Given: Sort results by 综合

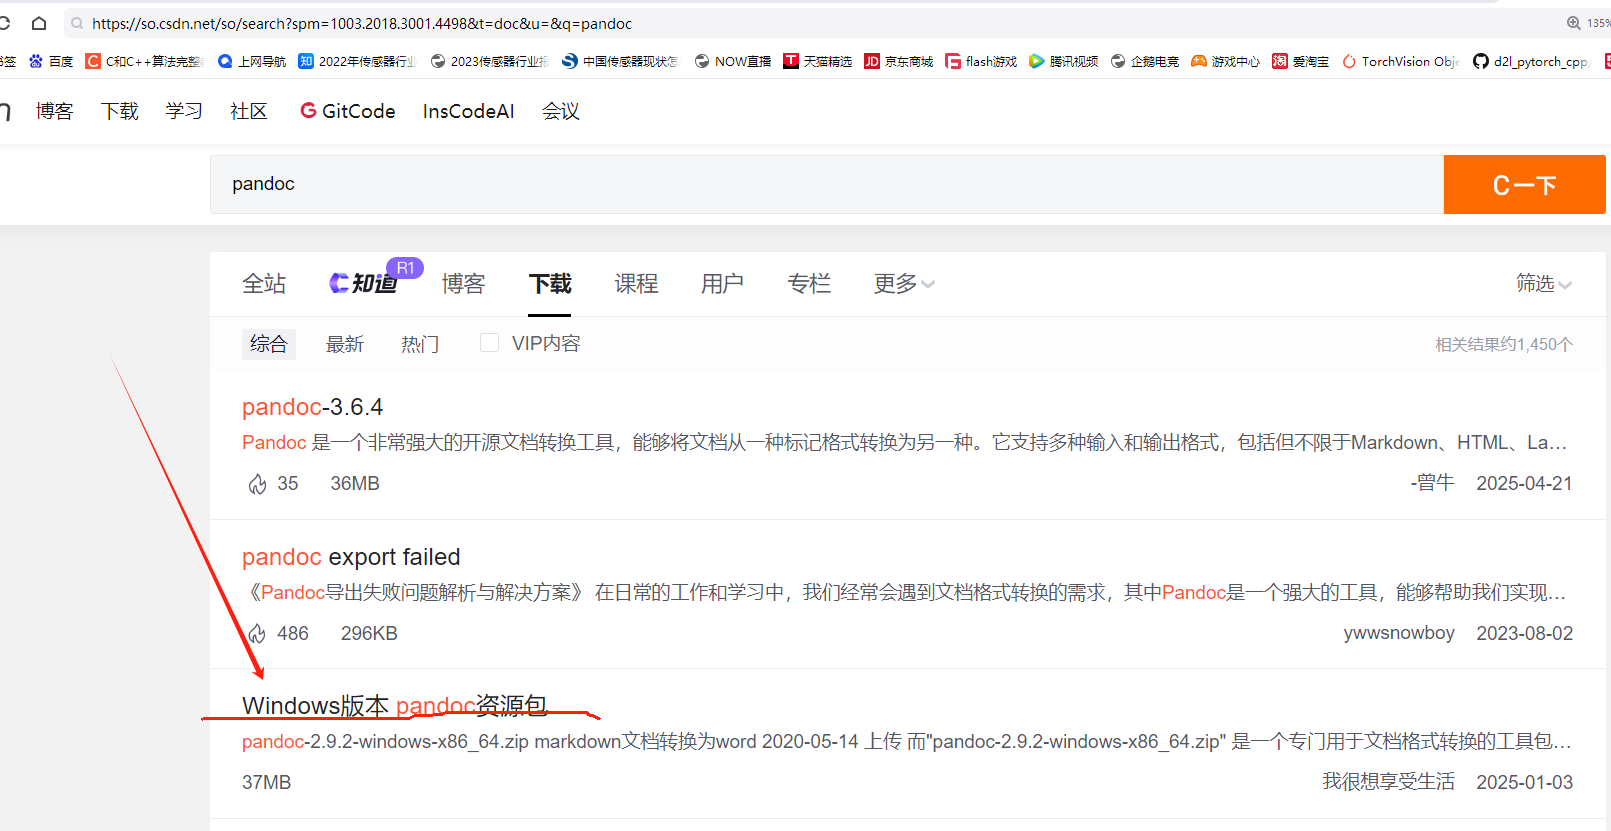Looking at the screenshot, I should coord(269,344).
